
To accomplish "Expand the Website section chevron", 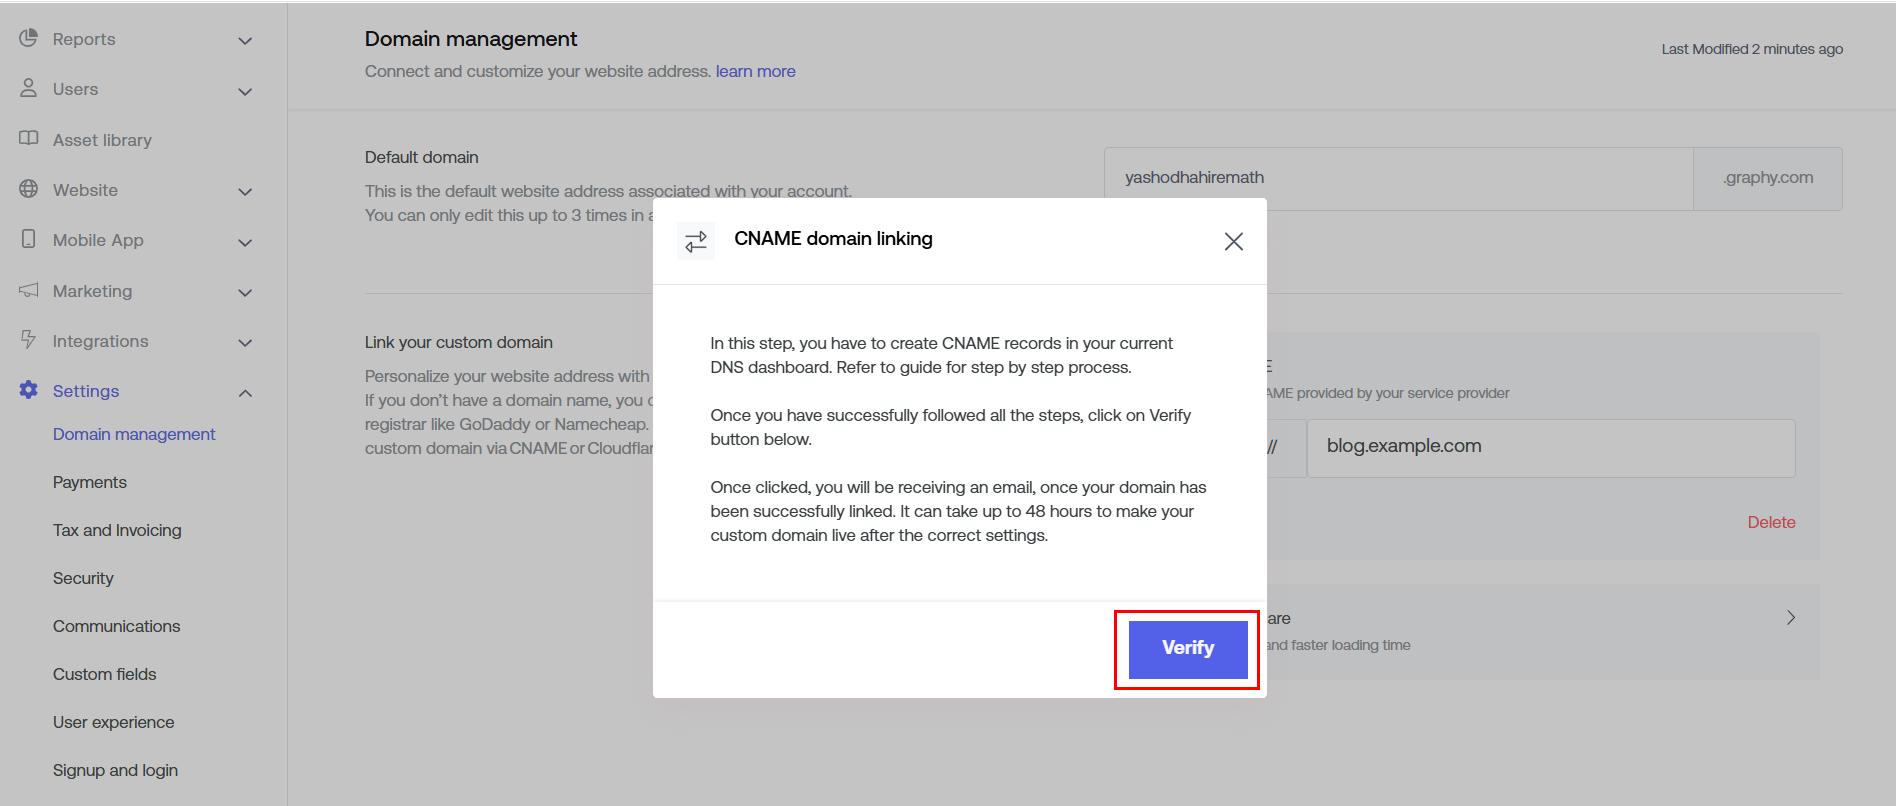I will tap(245, 191).
